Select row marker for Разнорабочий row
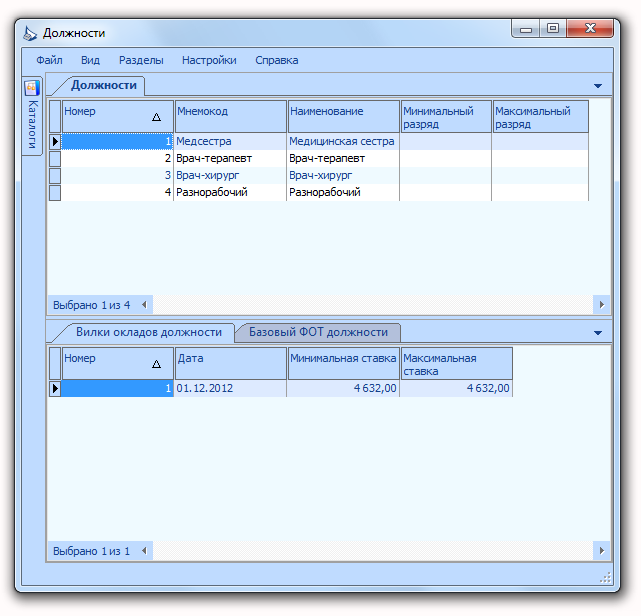 click(55, 193)
